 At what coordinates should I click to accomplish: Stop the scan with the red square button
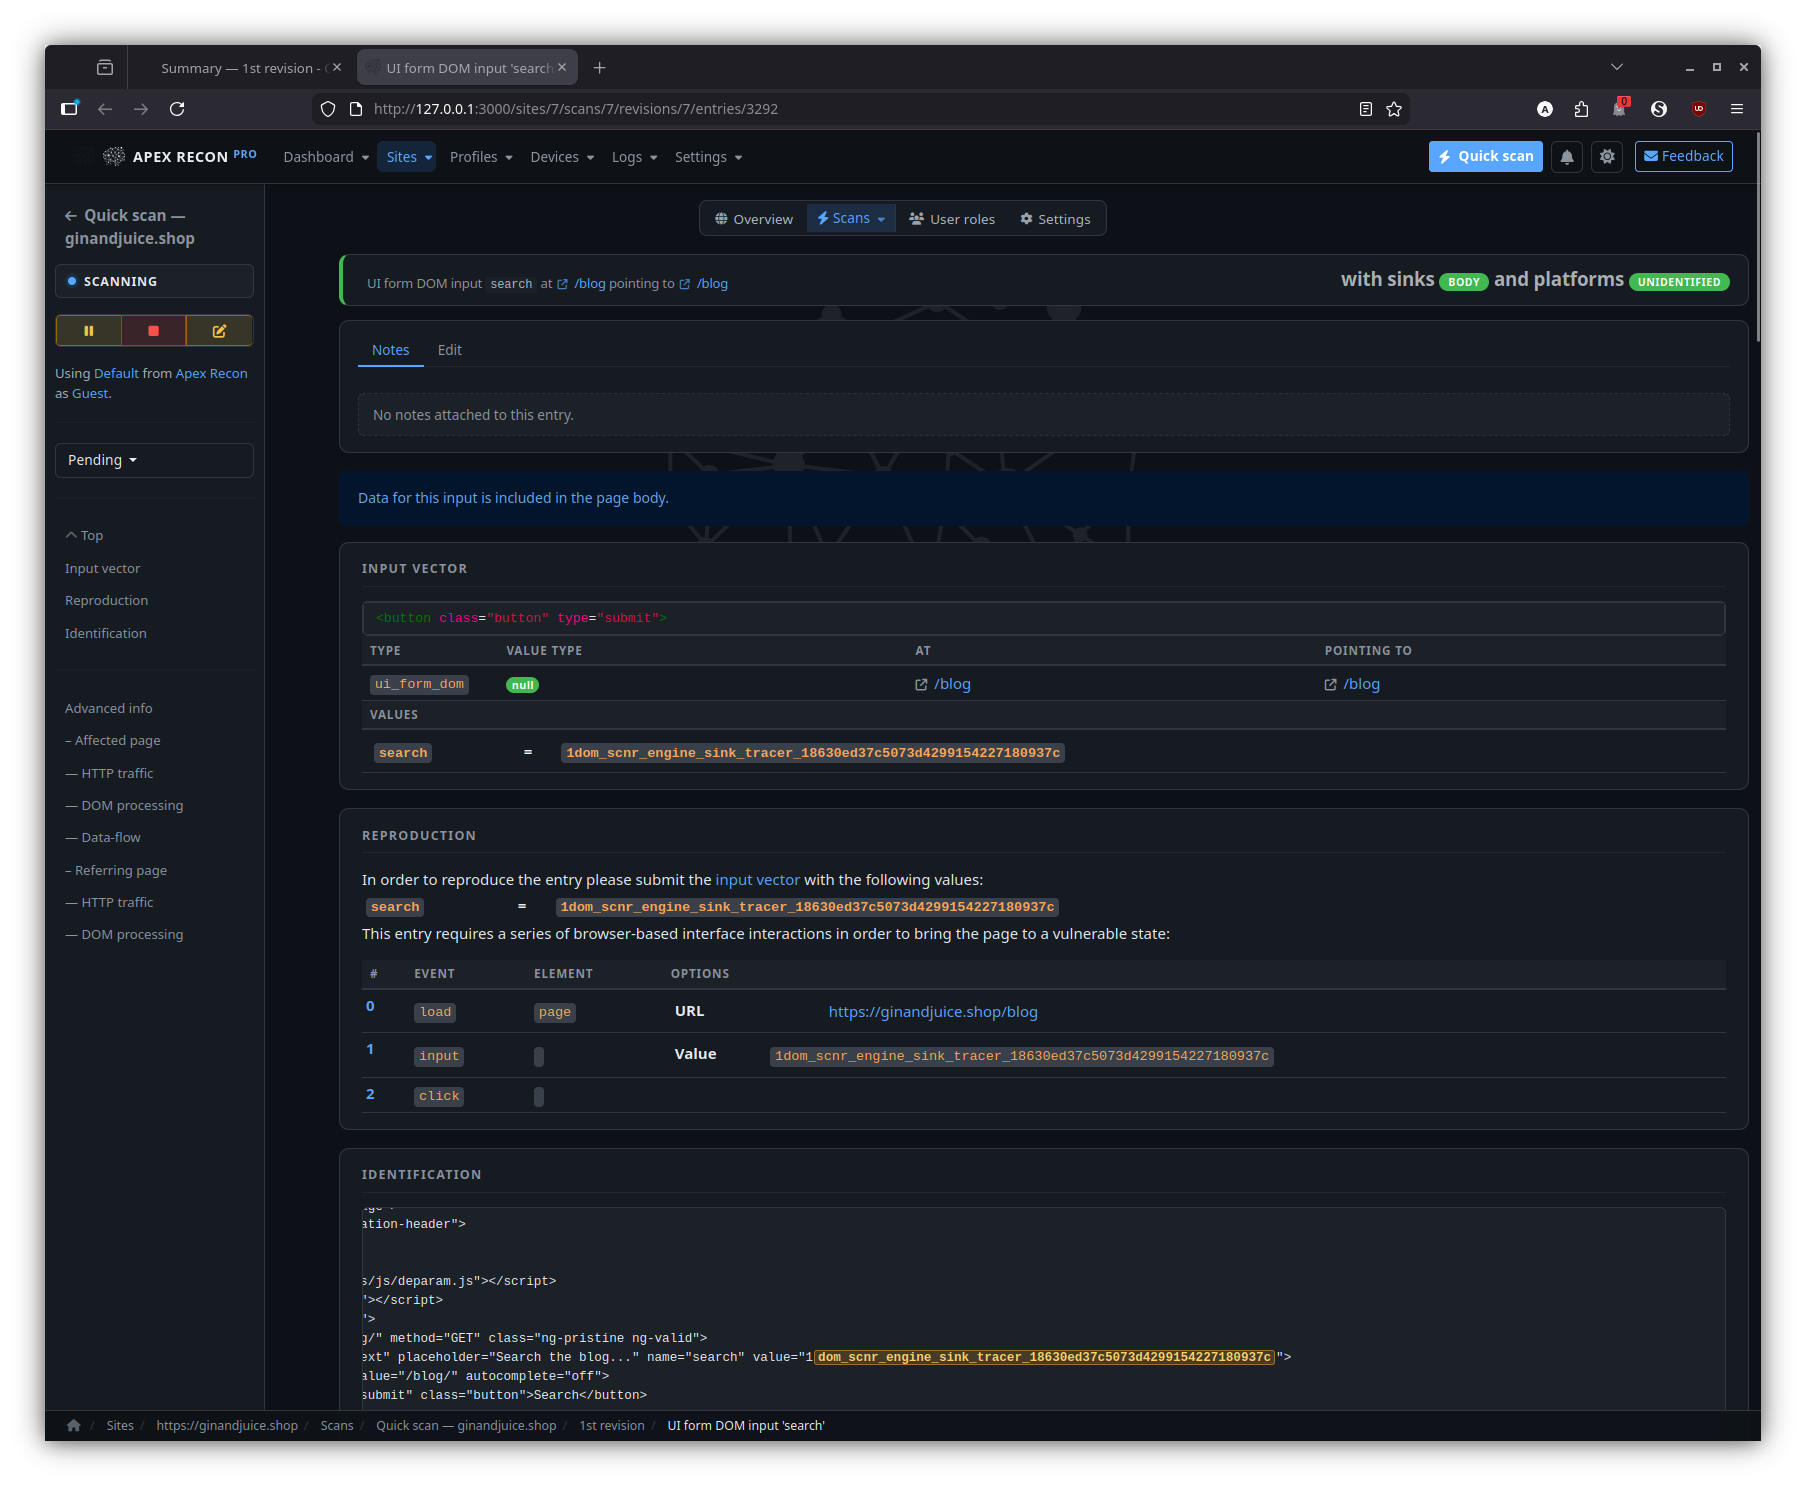pos(154,331)
